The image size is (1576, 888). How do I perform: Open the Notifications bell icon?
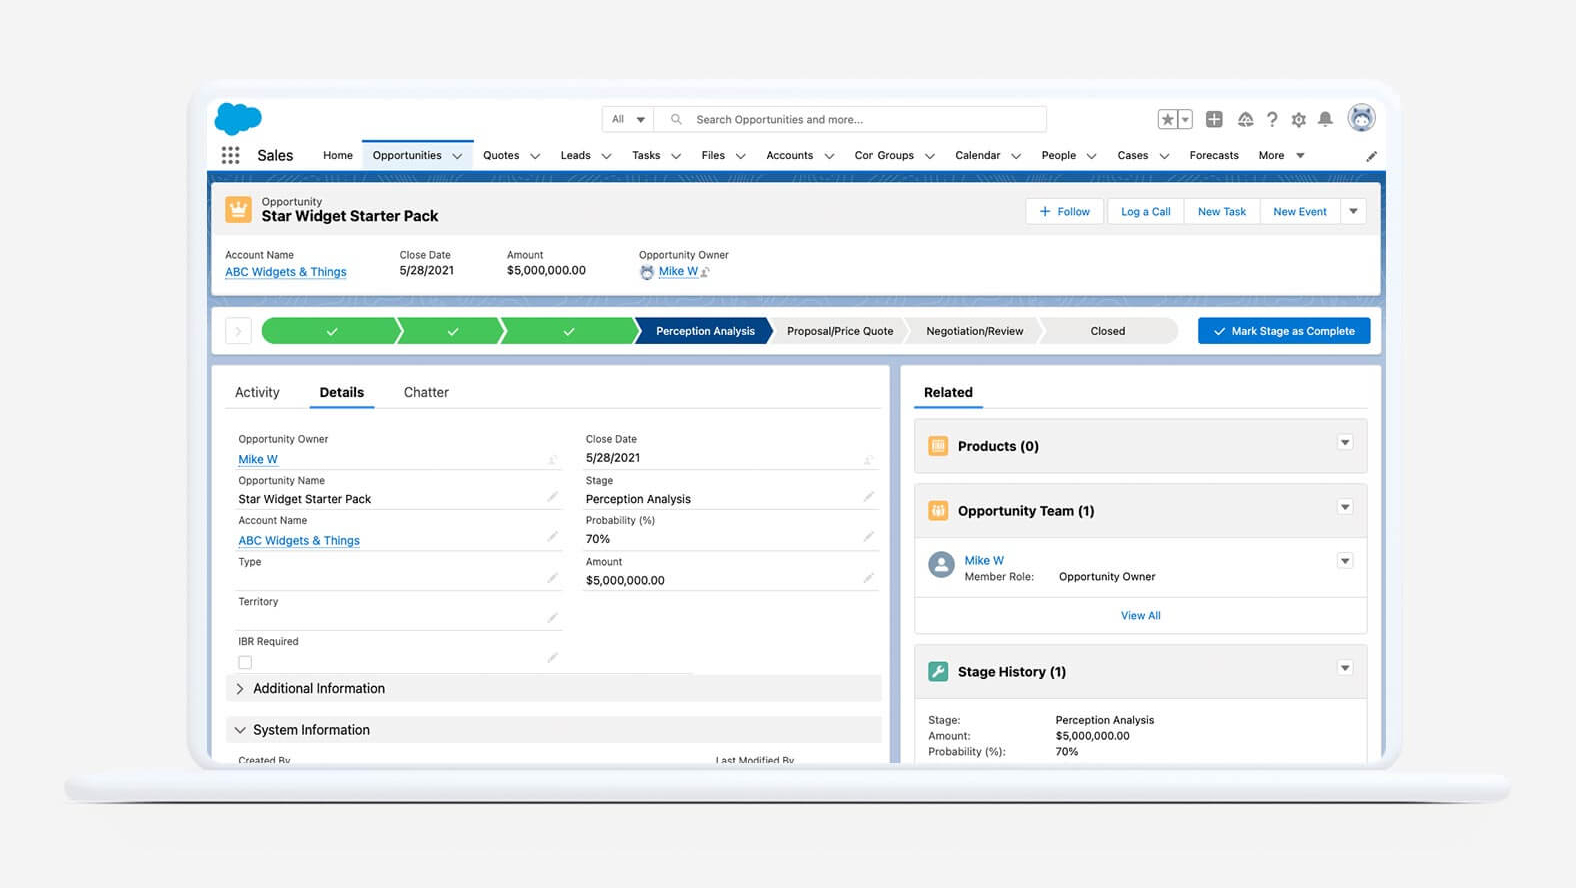pos(1325,119)
